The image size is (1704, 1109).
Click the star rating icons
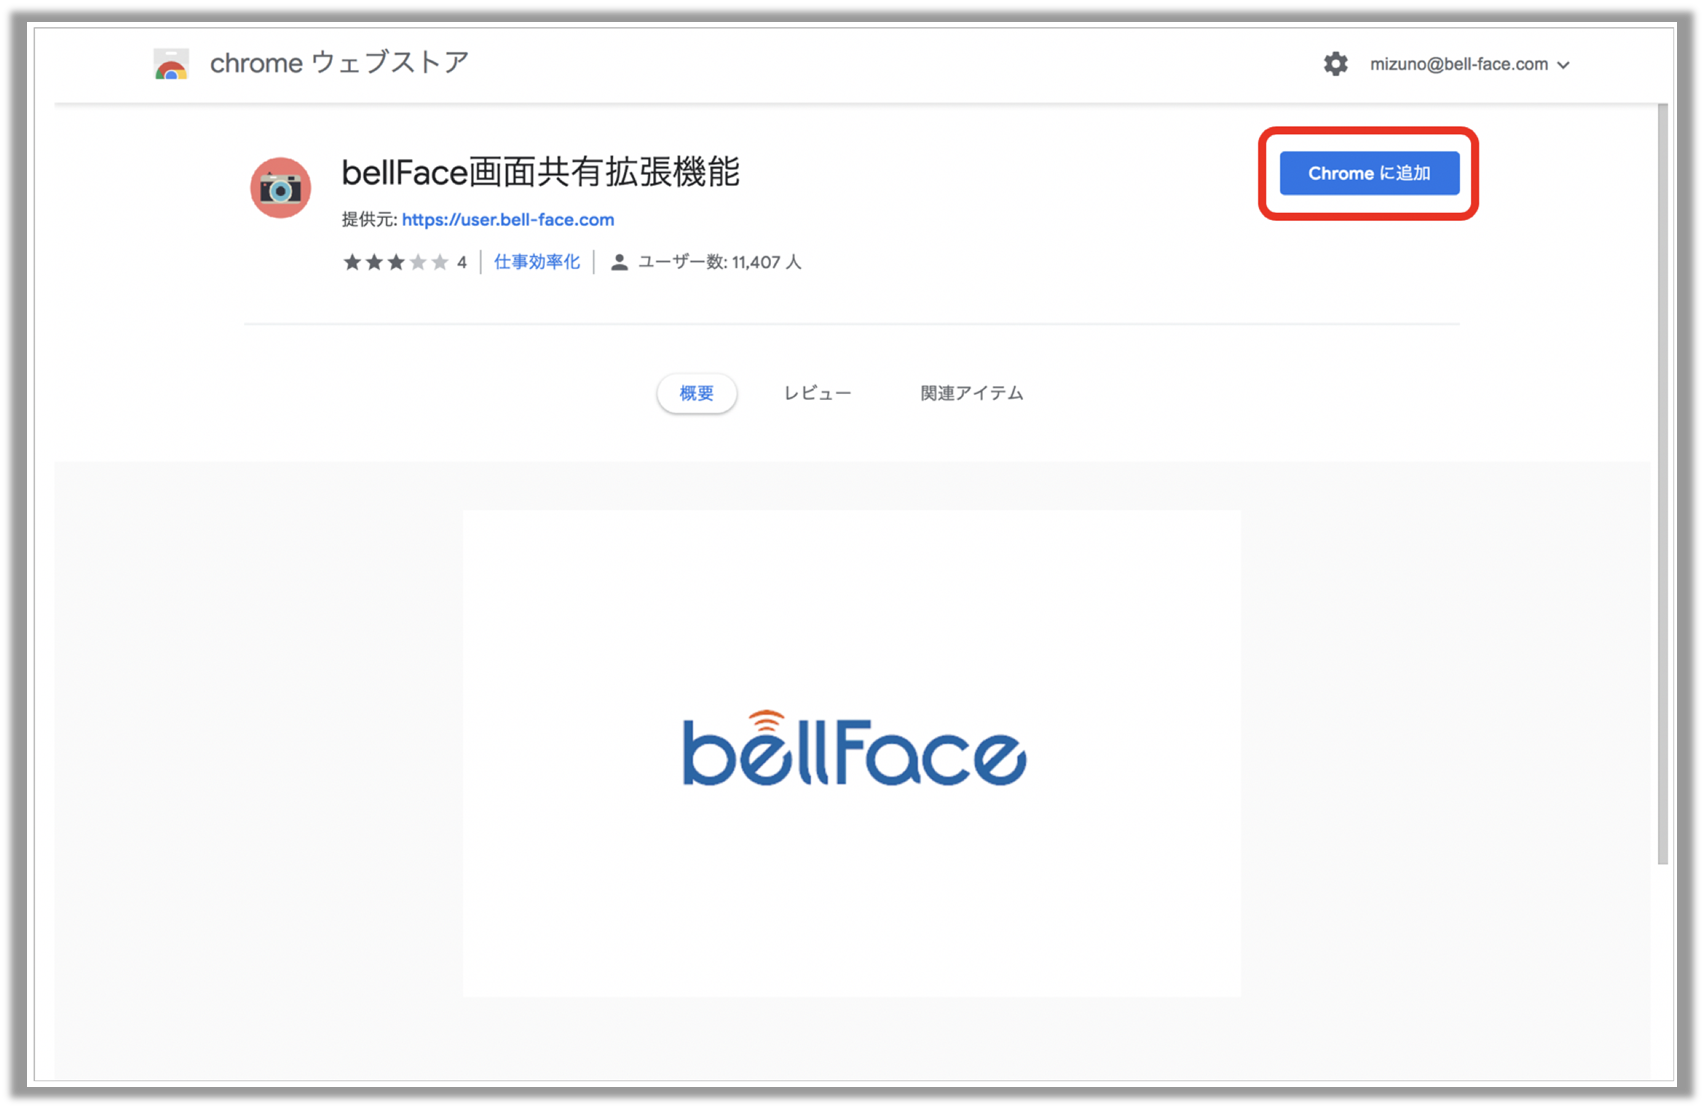click(x=396, y=262)
